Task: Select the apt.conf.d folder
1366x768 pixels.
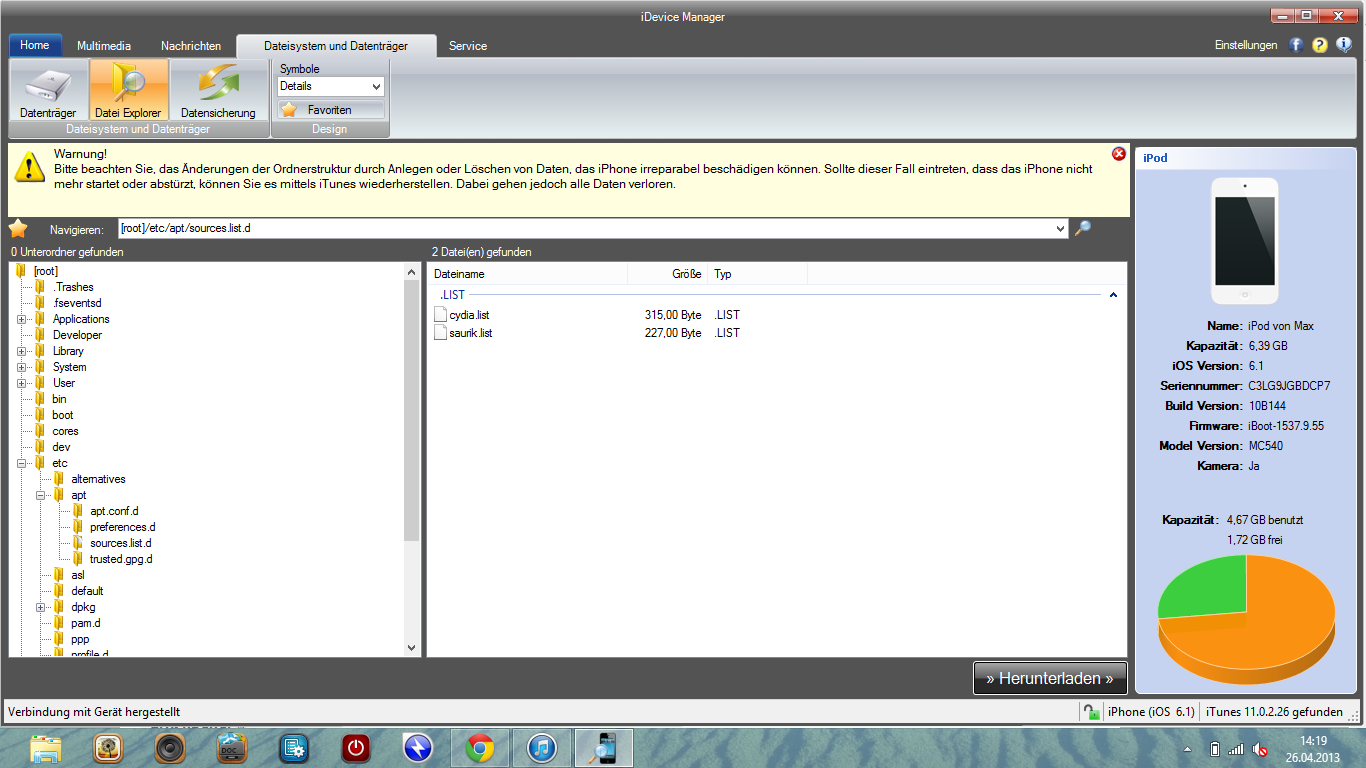Action: point(114,511)
